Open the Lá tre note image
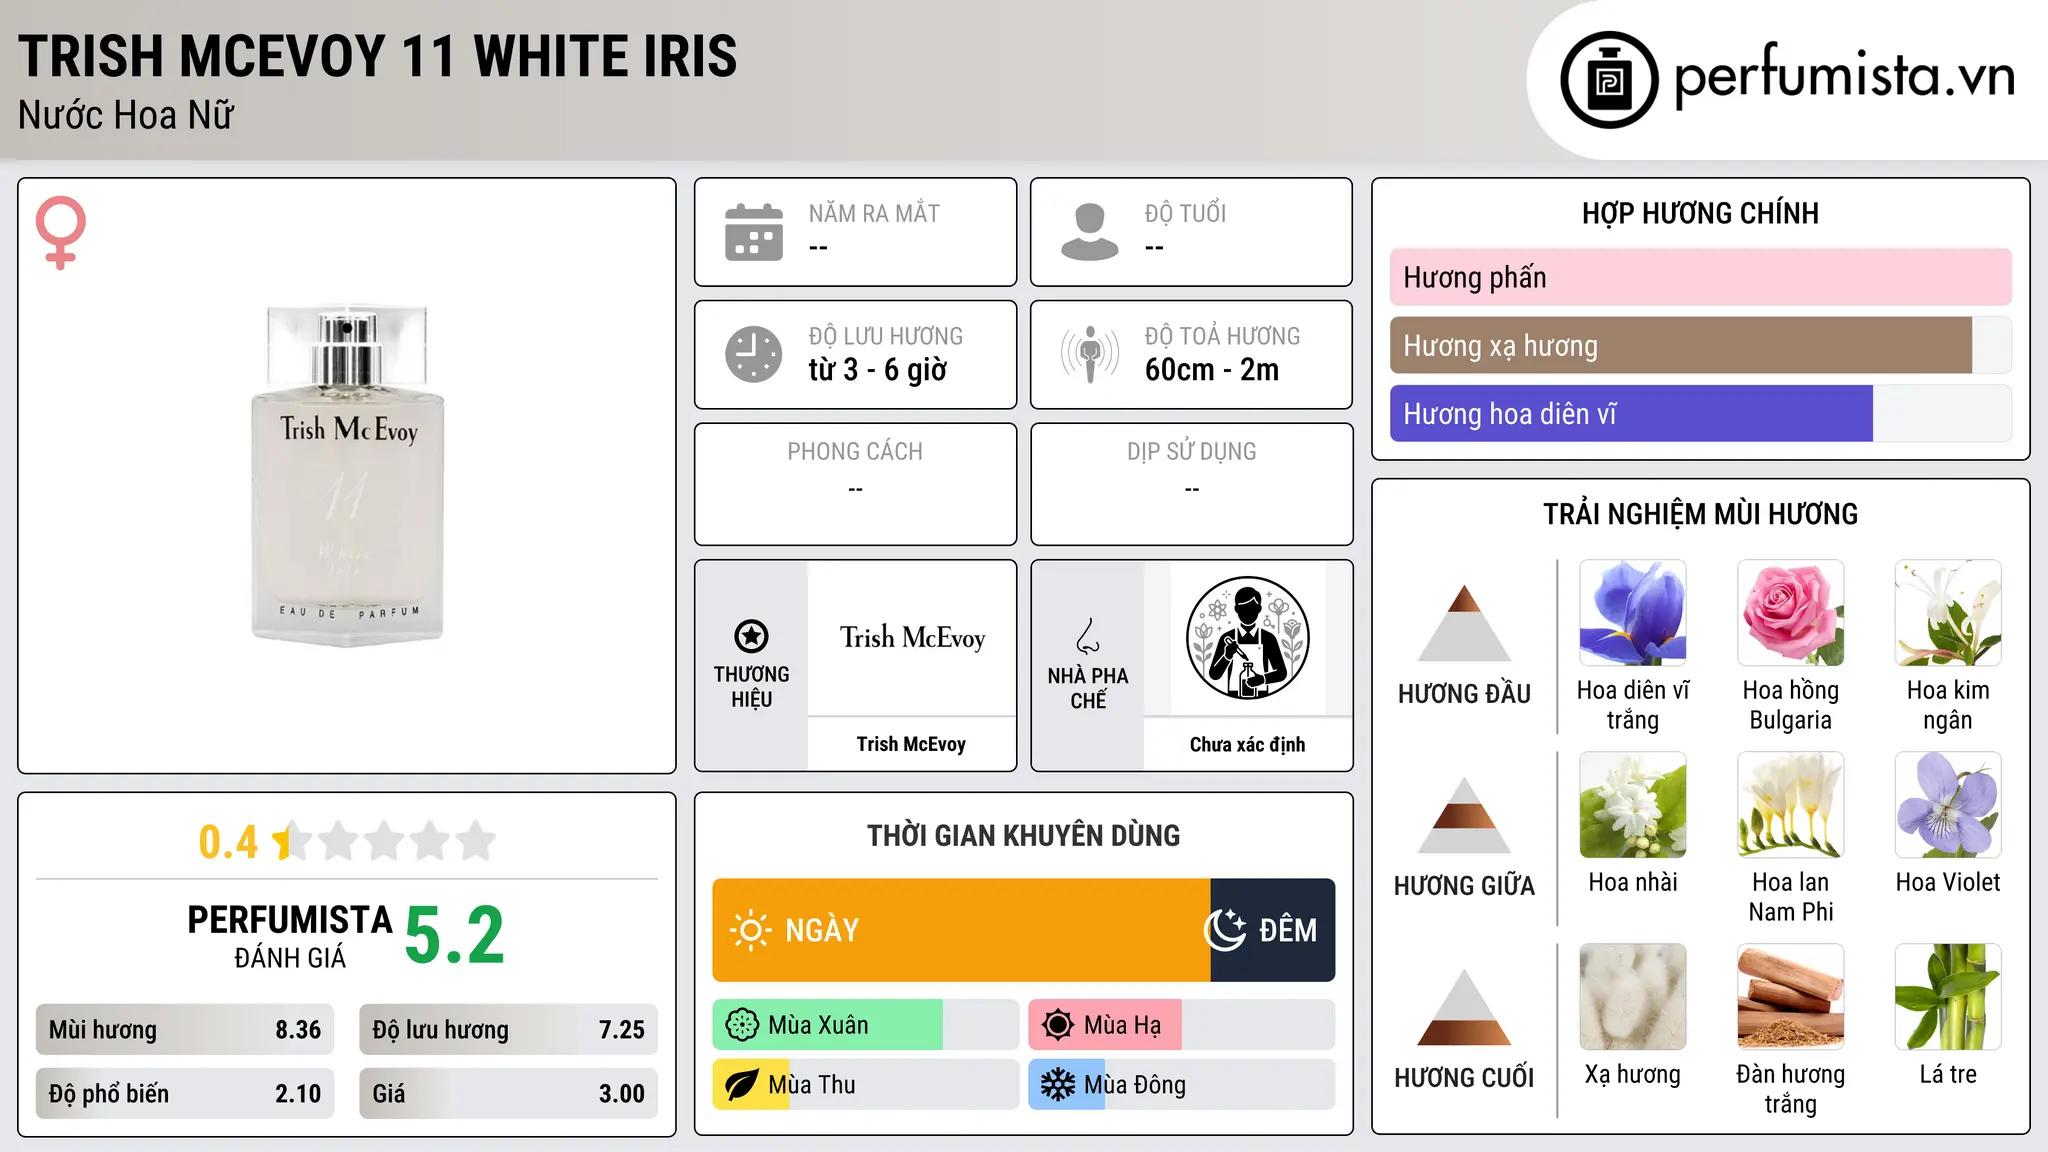 pos(1948,997)
